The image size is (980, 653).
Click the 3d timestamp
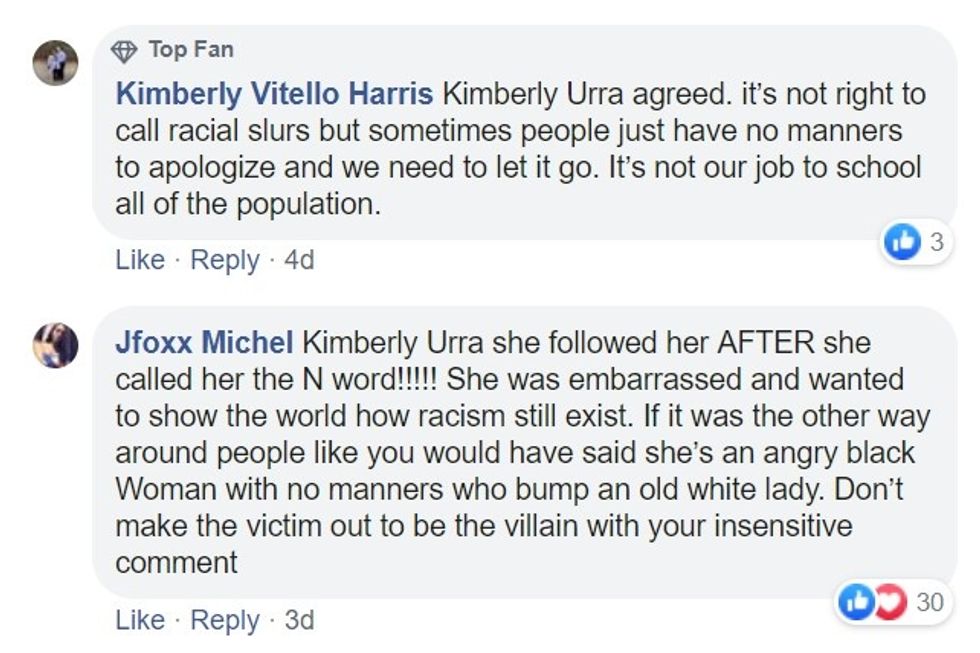[x=299, y=620]
